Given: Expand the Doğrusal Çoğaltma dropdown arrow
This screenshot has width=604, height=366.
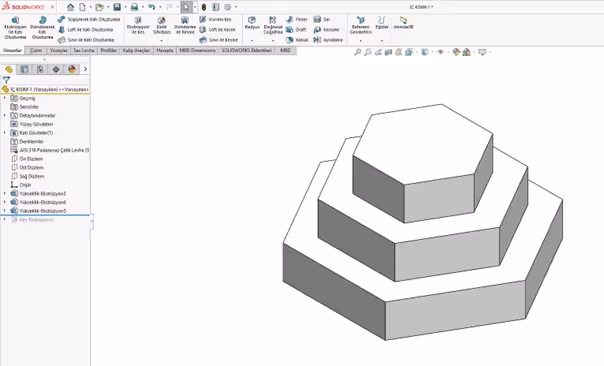Looking at the screenshot, I should pyautogui.click(x=273, y=40).
